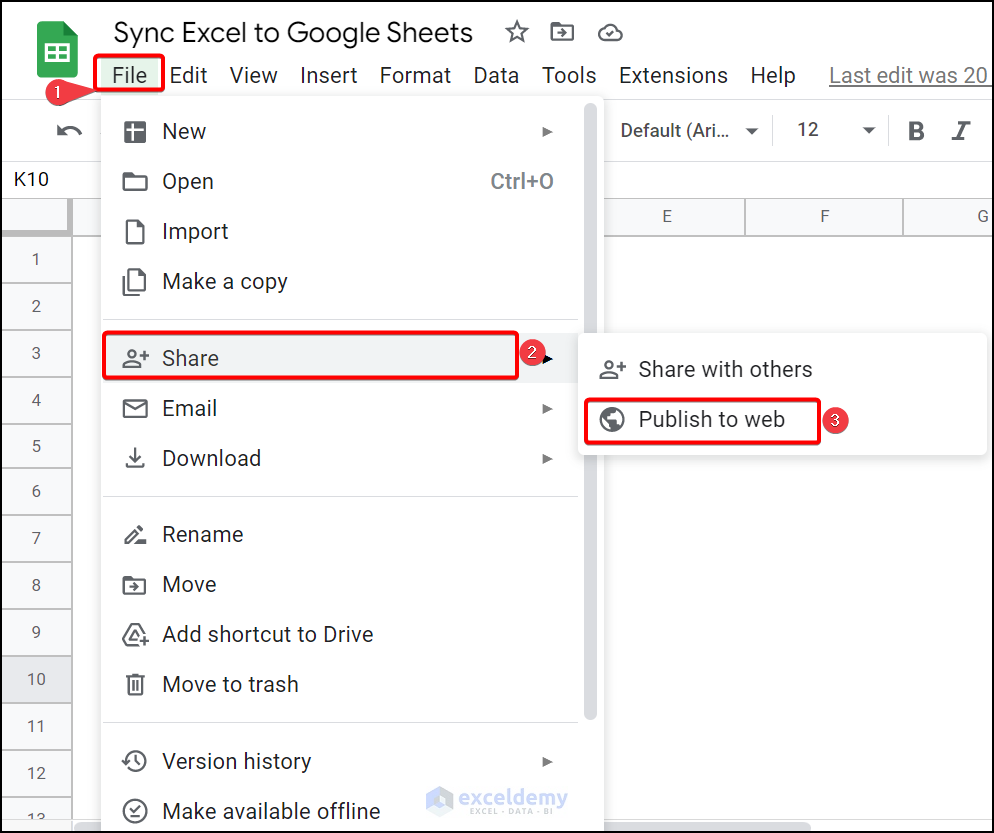This screenshot has width=994, height=833.
Task: Expand the Download submenu
Action: pos(547,459)
